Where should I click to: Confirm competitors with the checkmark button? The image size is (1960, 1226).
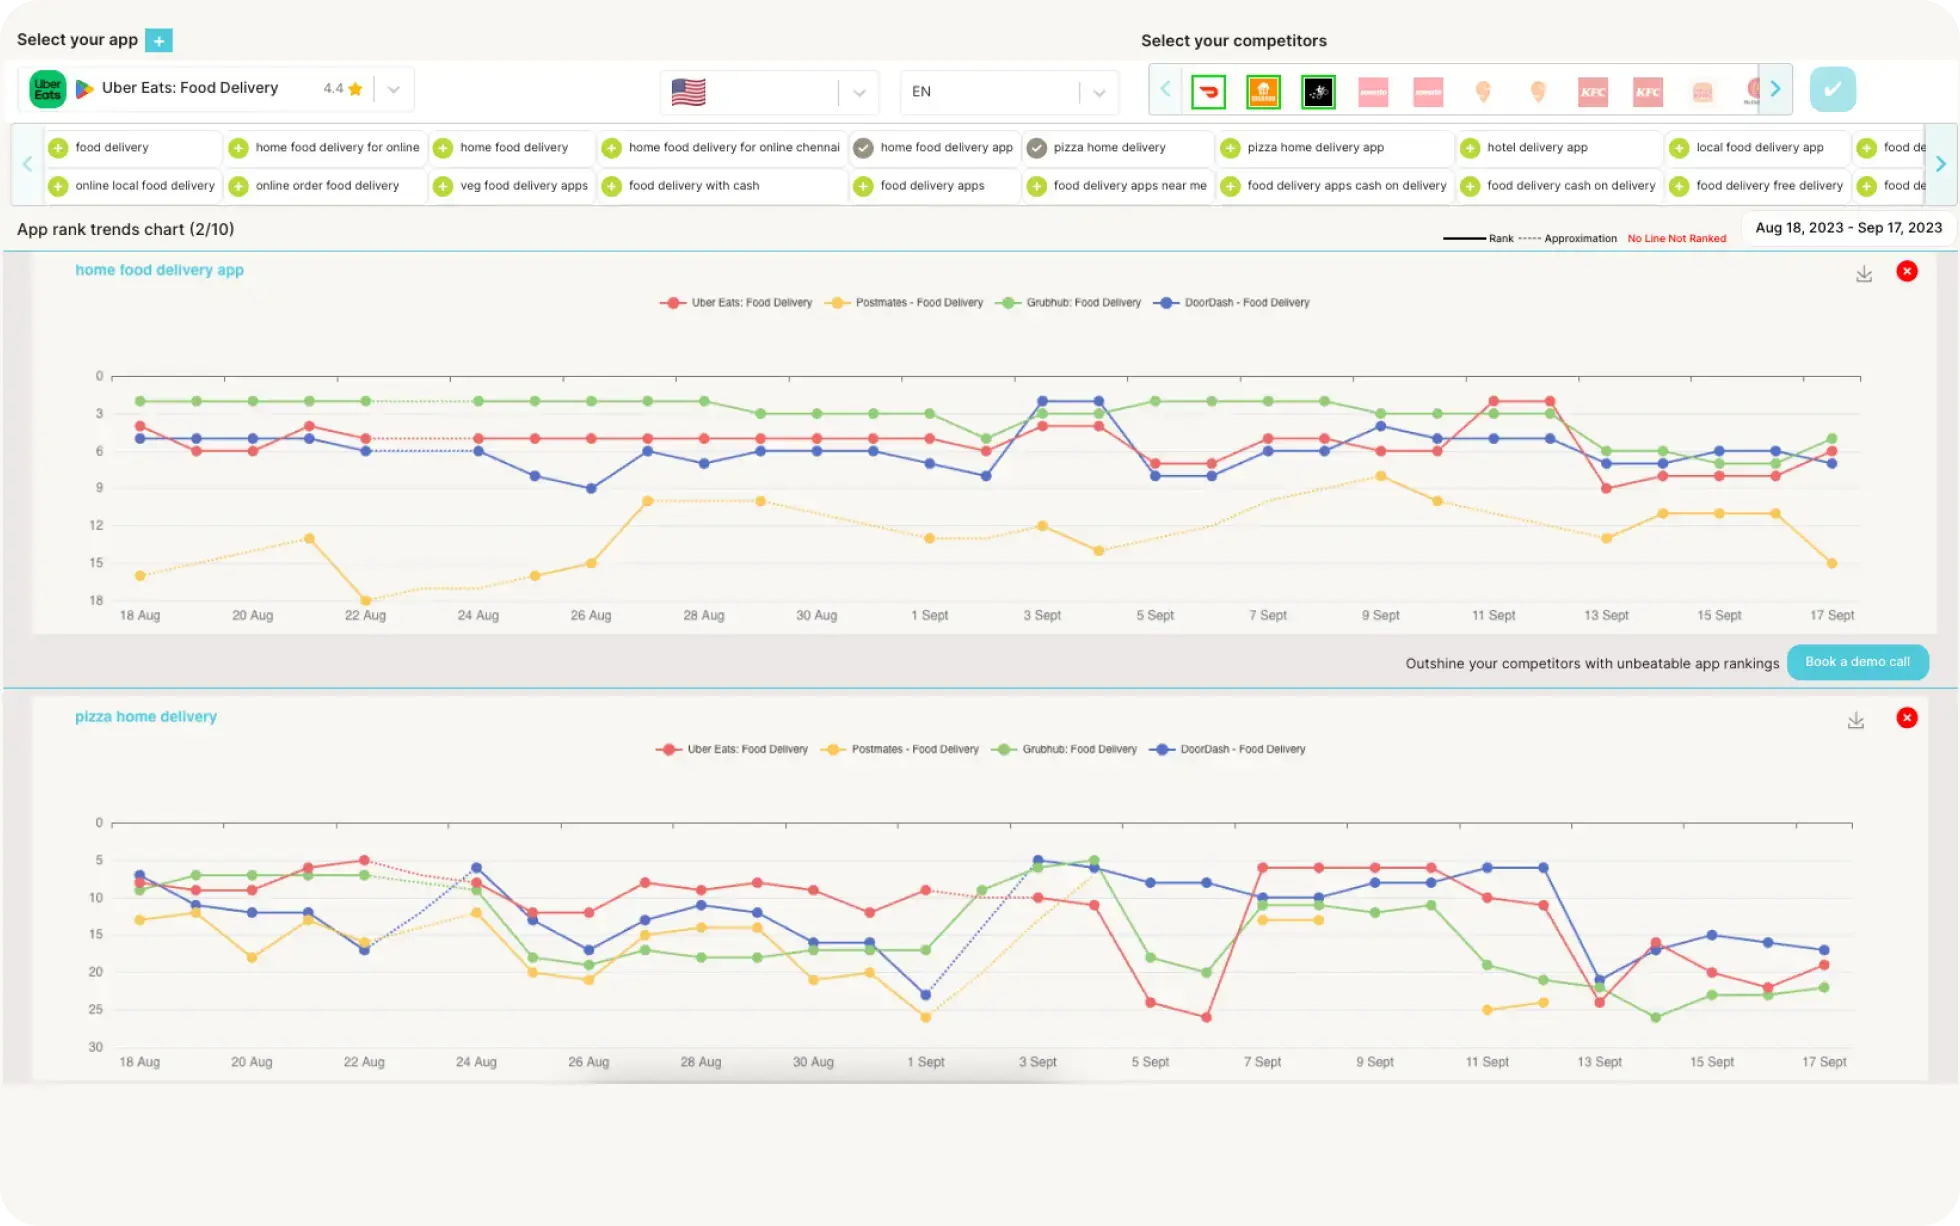tap(1832, 90)
